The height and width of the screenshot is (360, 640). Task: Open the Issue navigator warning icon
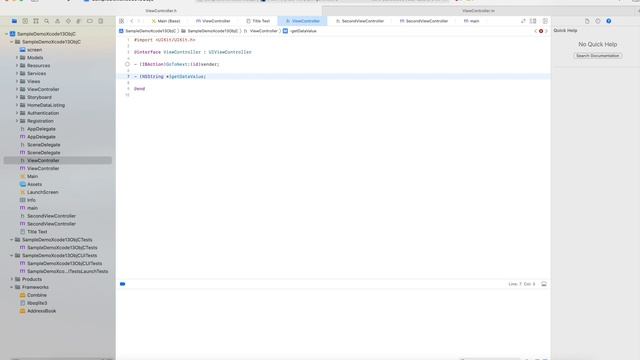(57, 21)
